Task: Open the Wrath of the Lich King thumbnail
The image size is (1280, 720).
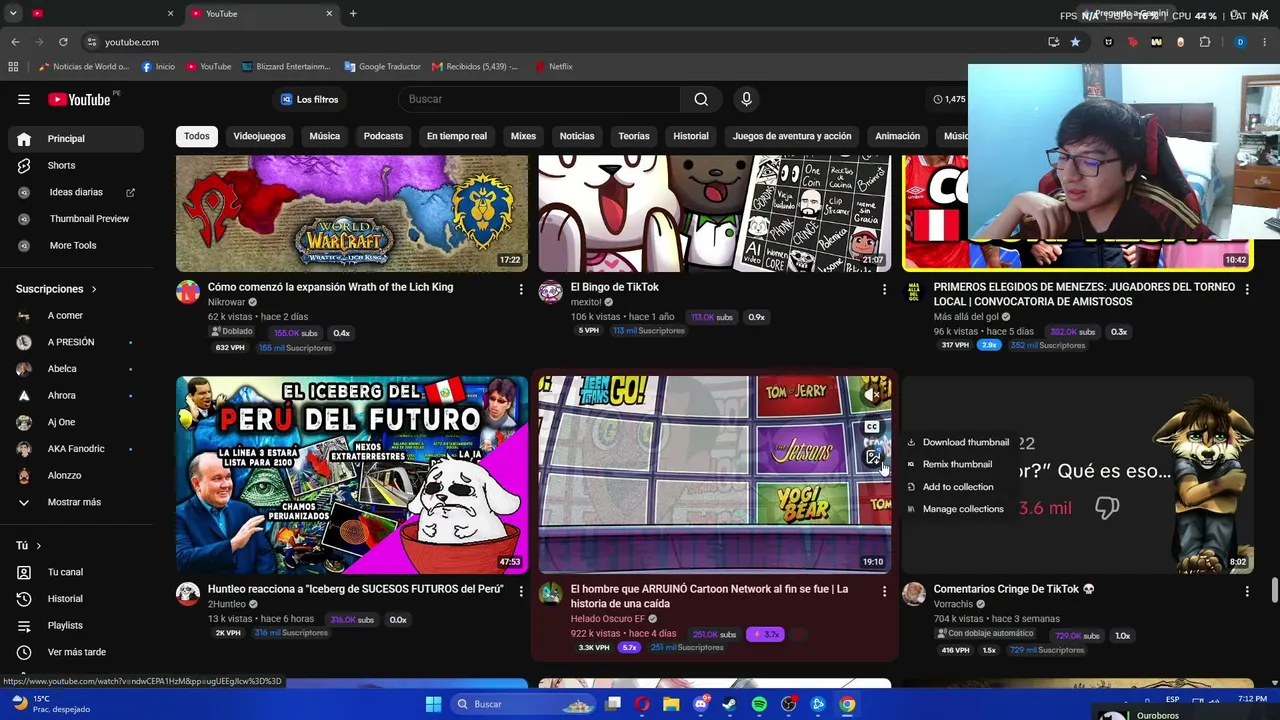Action: (x=352, y=213)
